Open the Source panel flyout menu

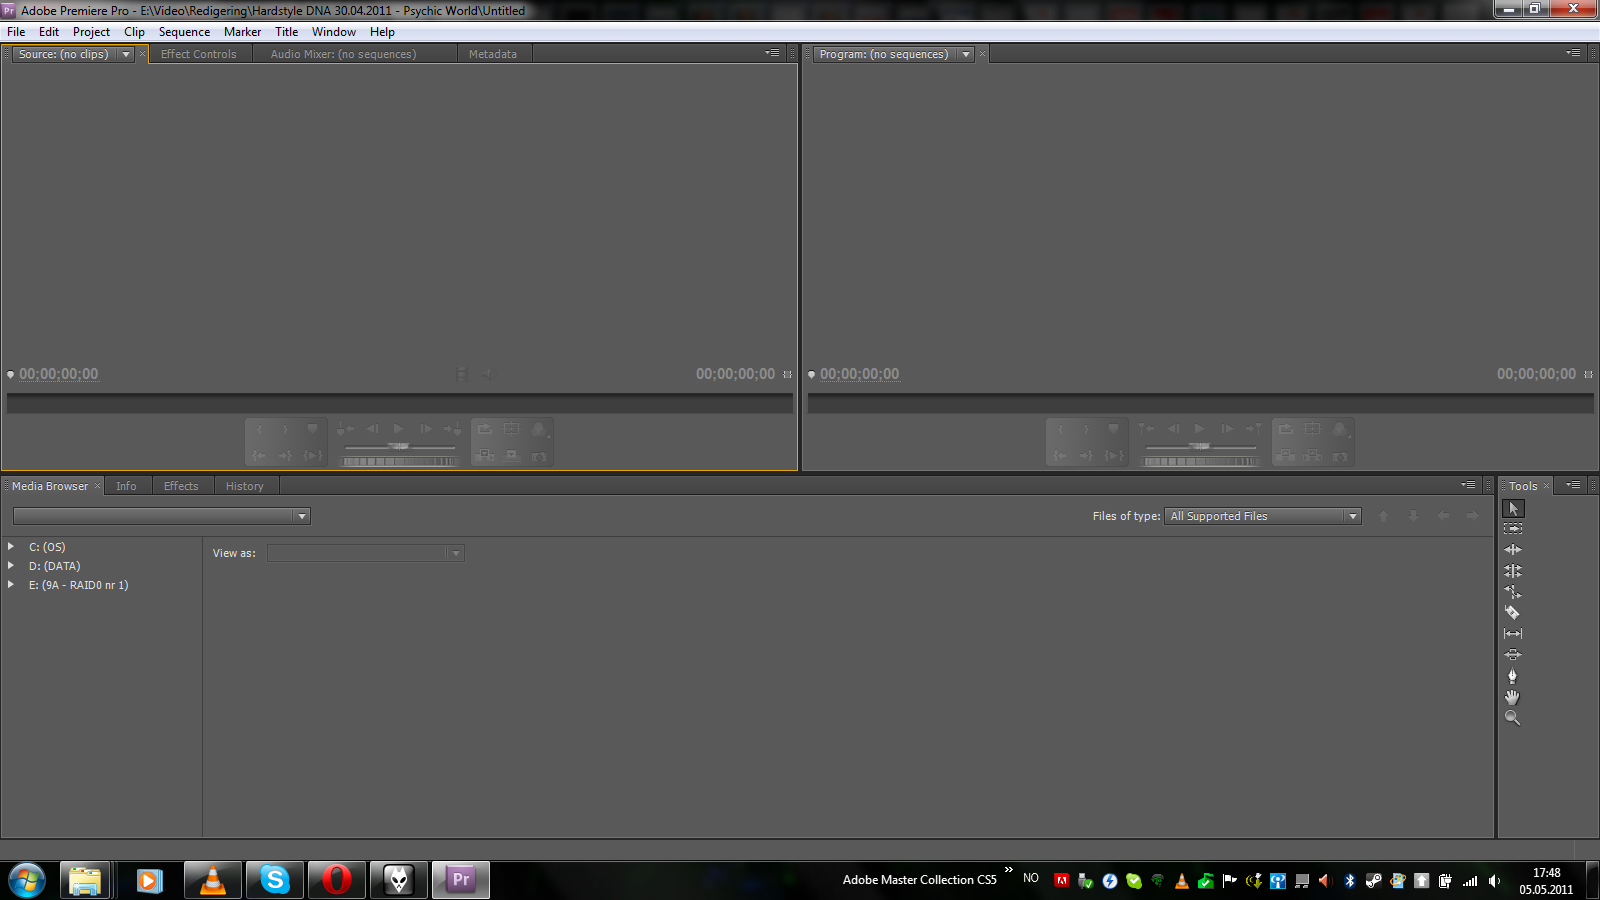(772, 53)
